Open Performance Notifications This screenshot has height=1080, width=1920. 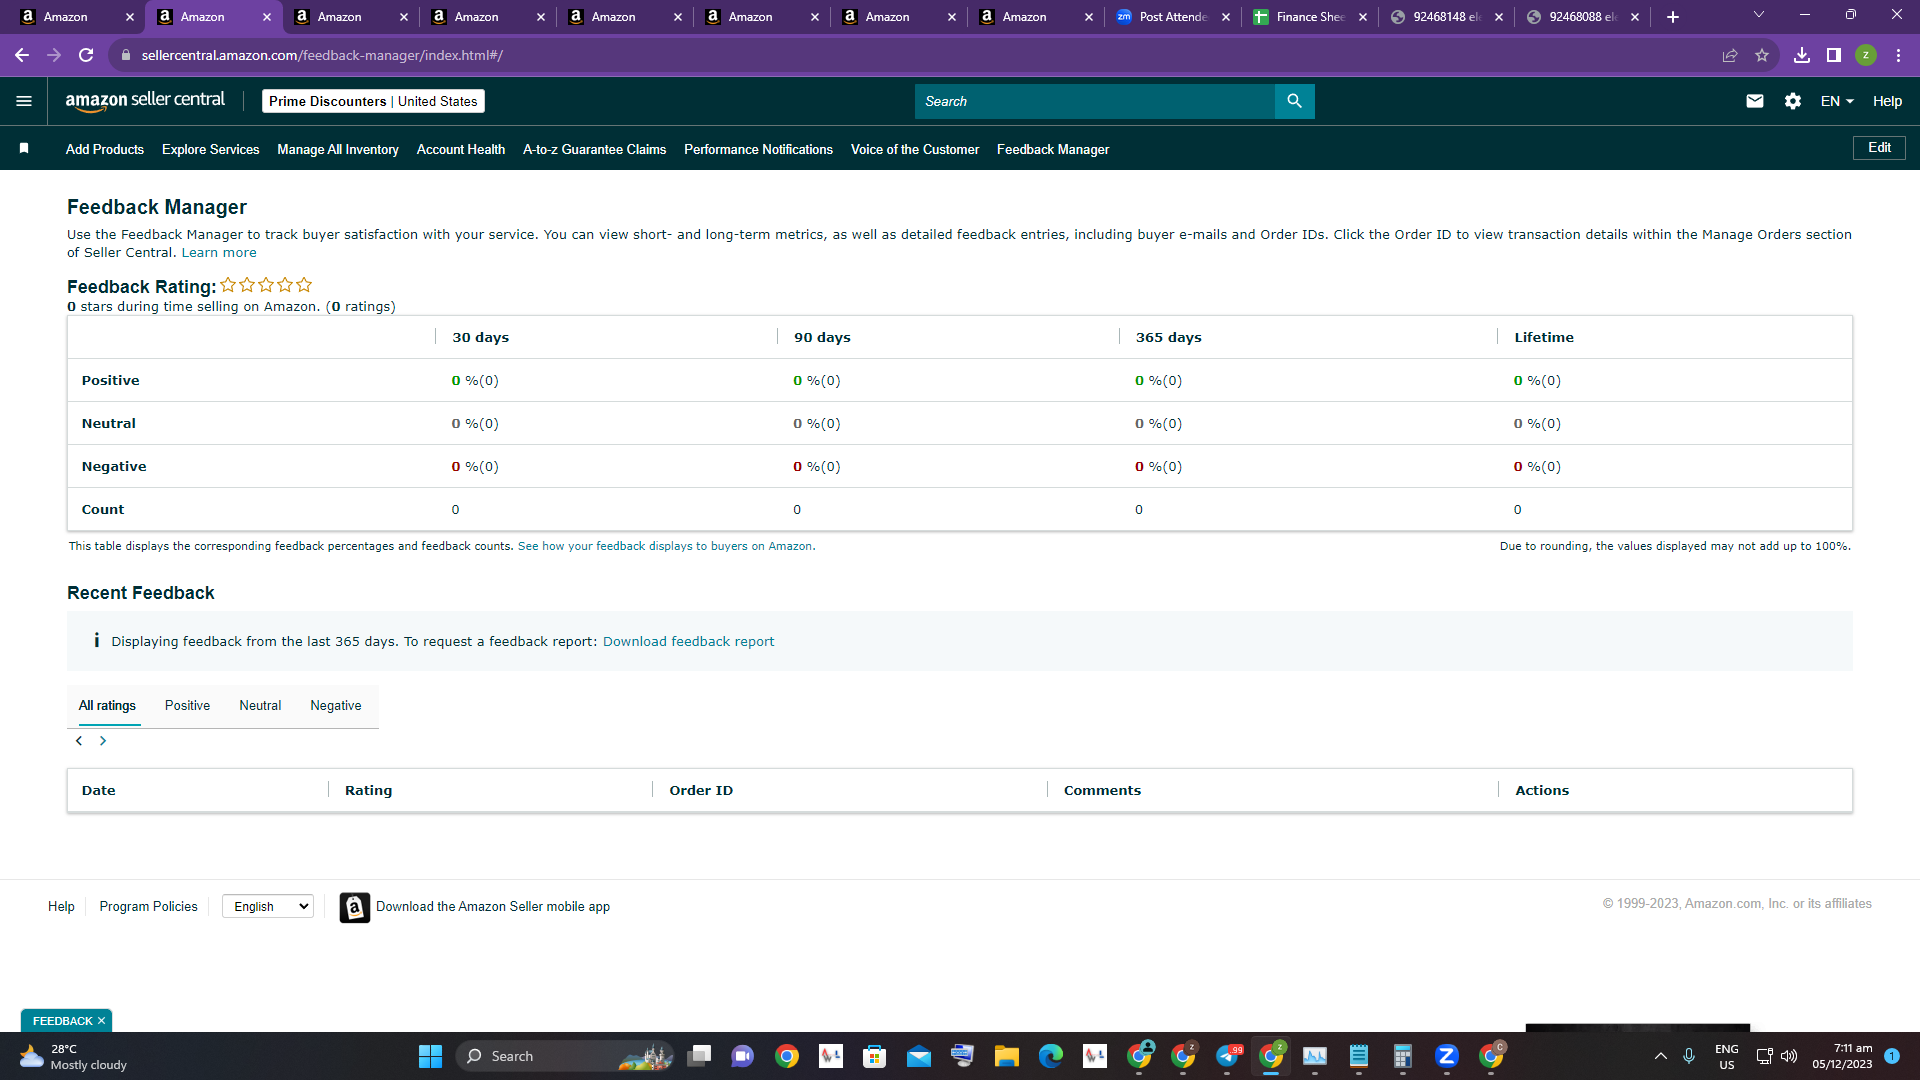[759, 149]
